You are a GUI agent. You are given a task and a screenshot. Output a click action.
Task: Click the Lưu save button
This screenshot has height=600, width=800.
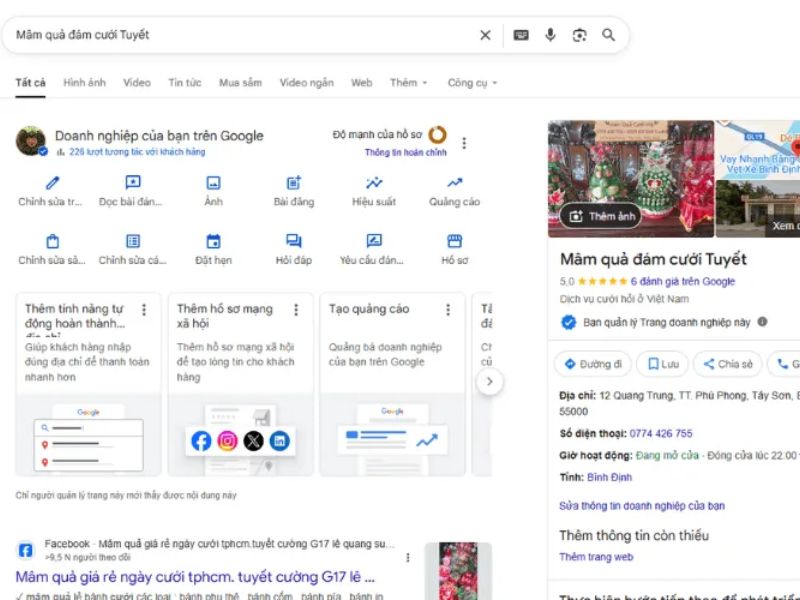coord(663,364)
